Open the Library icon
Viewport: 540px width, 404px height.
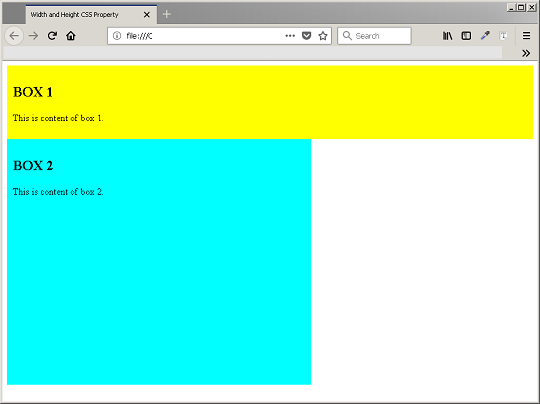click(447, 35)
